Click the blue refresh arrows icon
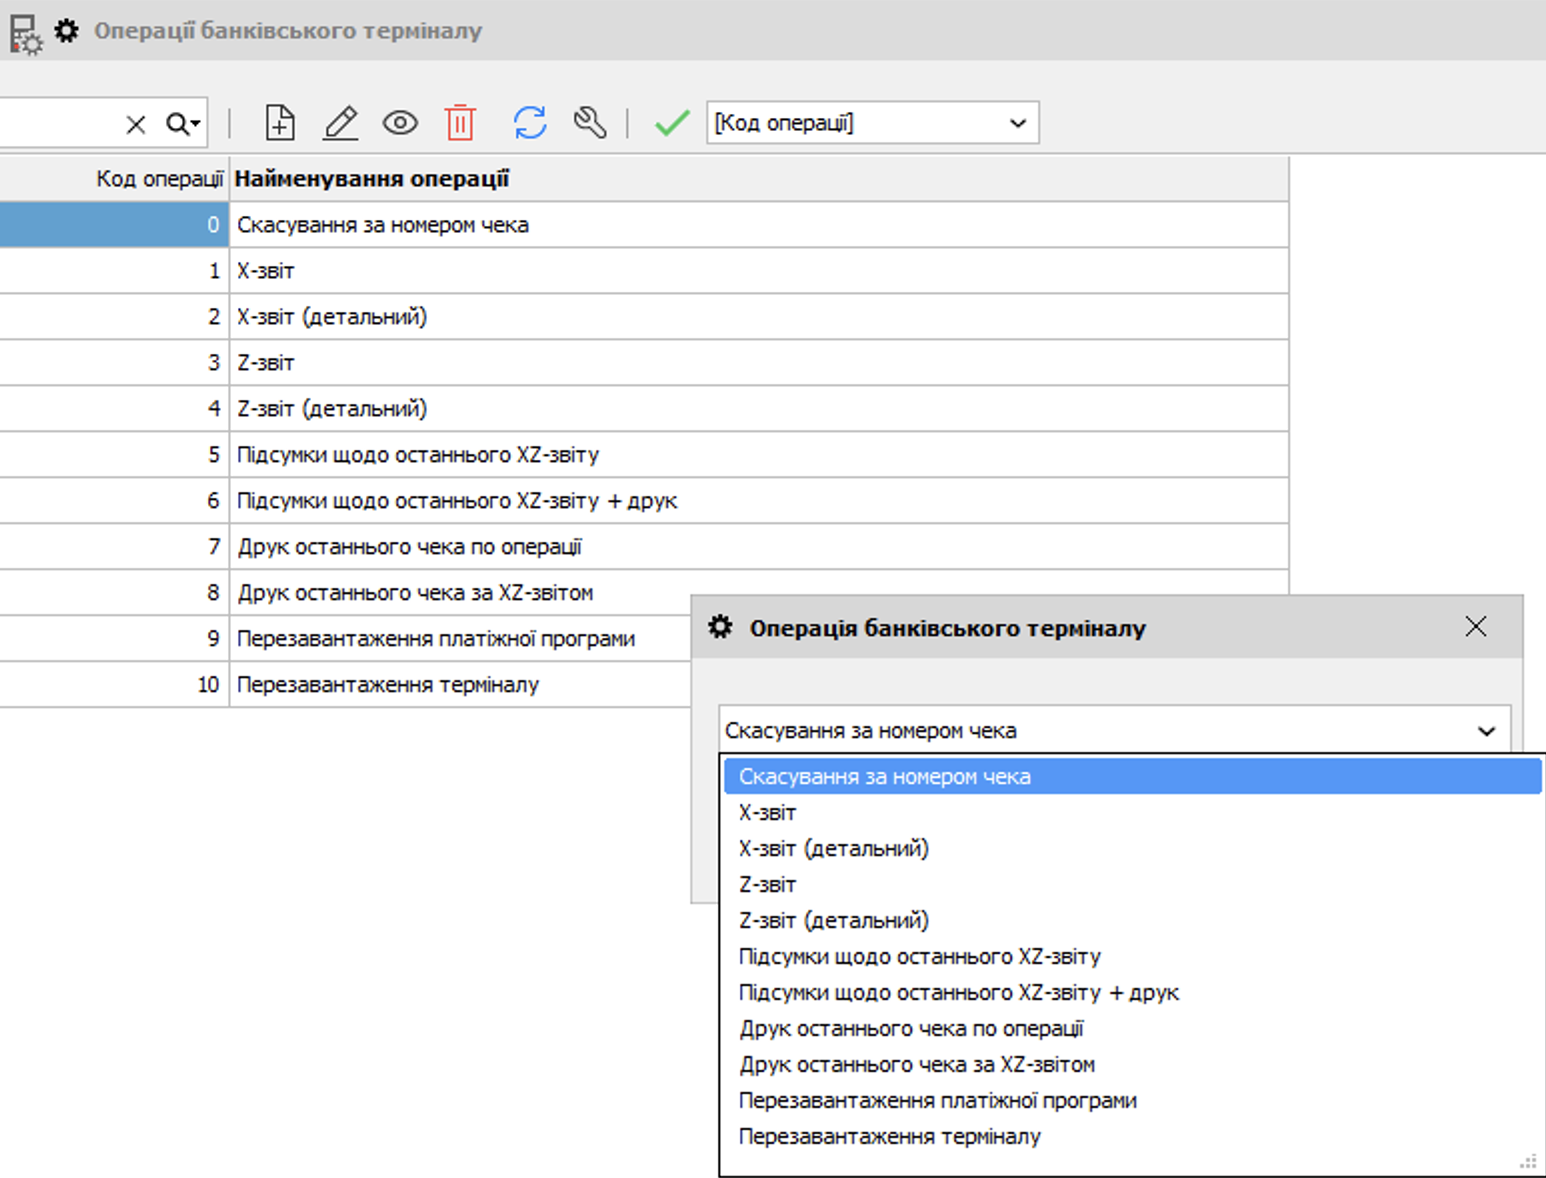 [x=530, y=123]
